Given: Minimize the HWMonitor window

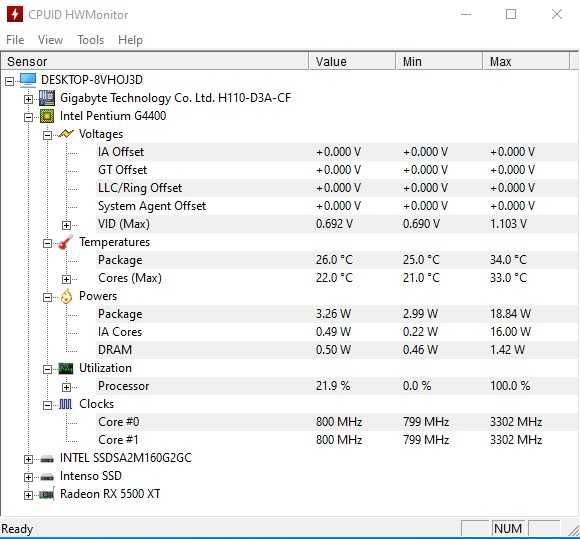Looking at the screenshot, I should (x=466, y=14).
